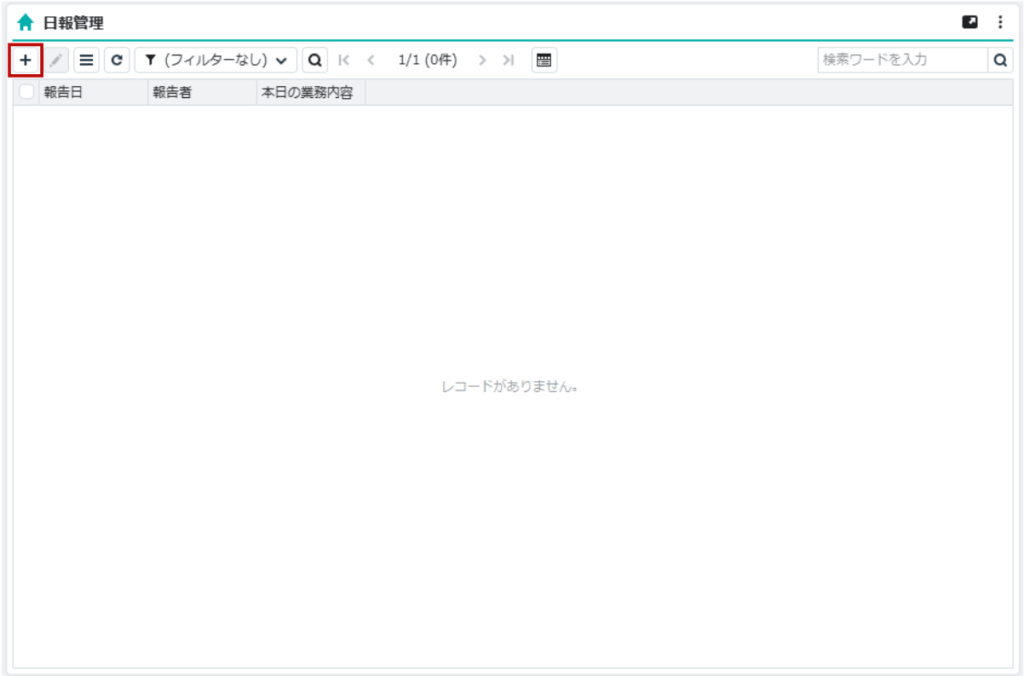Click search button beside the search word field
1024x676 pixels.
coord(1000,60)
